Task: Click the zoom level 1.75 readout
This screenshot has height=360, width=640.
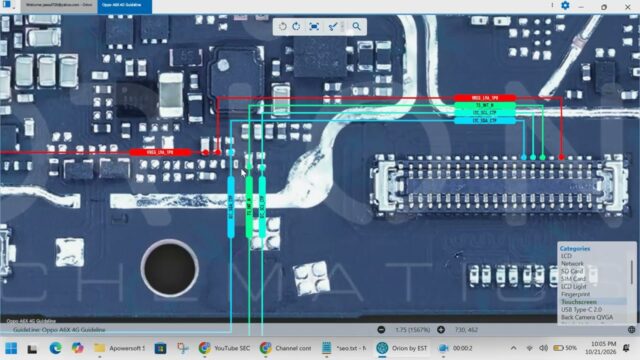Action: pos(413,329)
